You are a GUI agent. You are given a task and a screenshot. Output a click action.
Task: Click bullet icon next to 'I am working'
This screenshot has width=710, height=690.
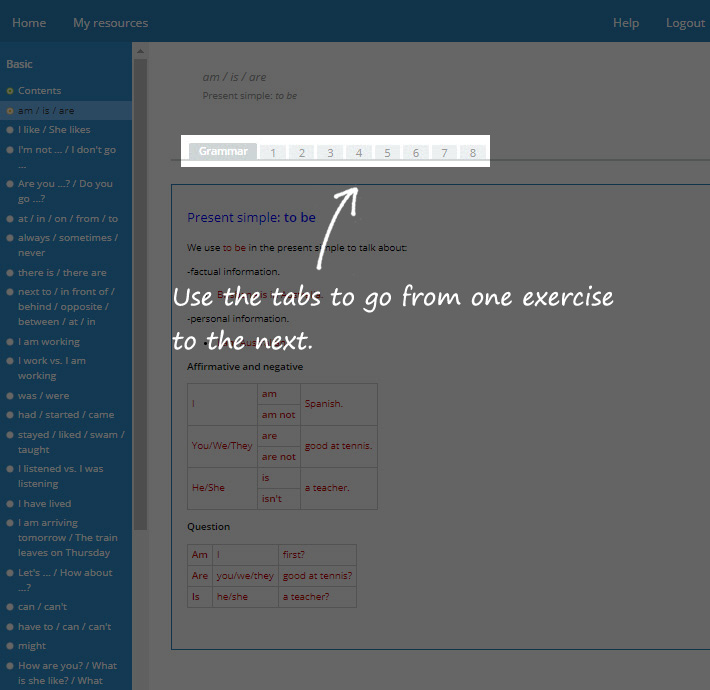10,342
